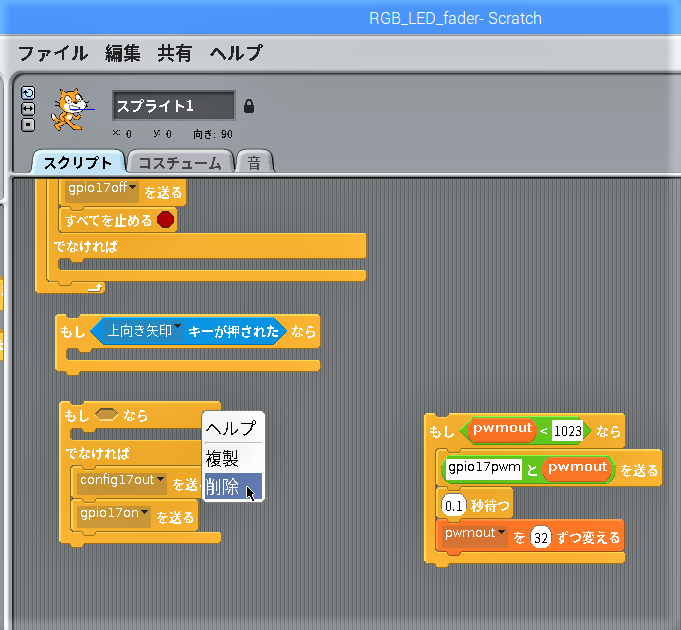Click the less-than operator symbol
Image resolution: width=681 pixels, height=630 pixels.
tap(544, 431)
